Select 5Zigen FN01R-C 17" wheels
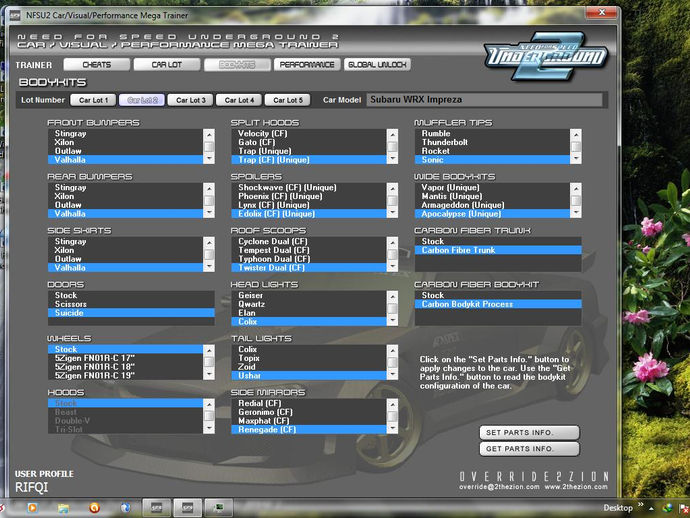The image size is (690, 518). [x=125, y=358]
